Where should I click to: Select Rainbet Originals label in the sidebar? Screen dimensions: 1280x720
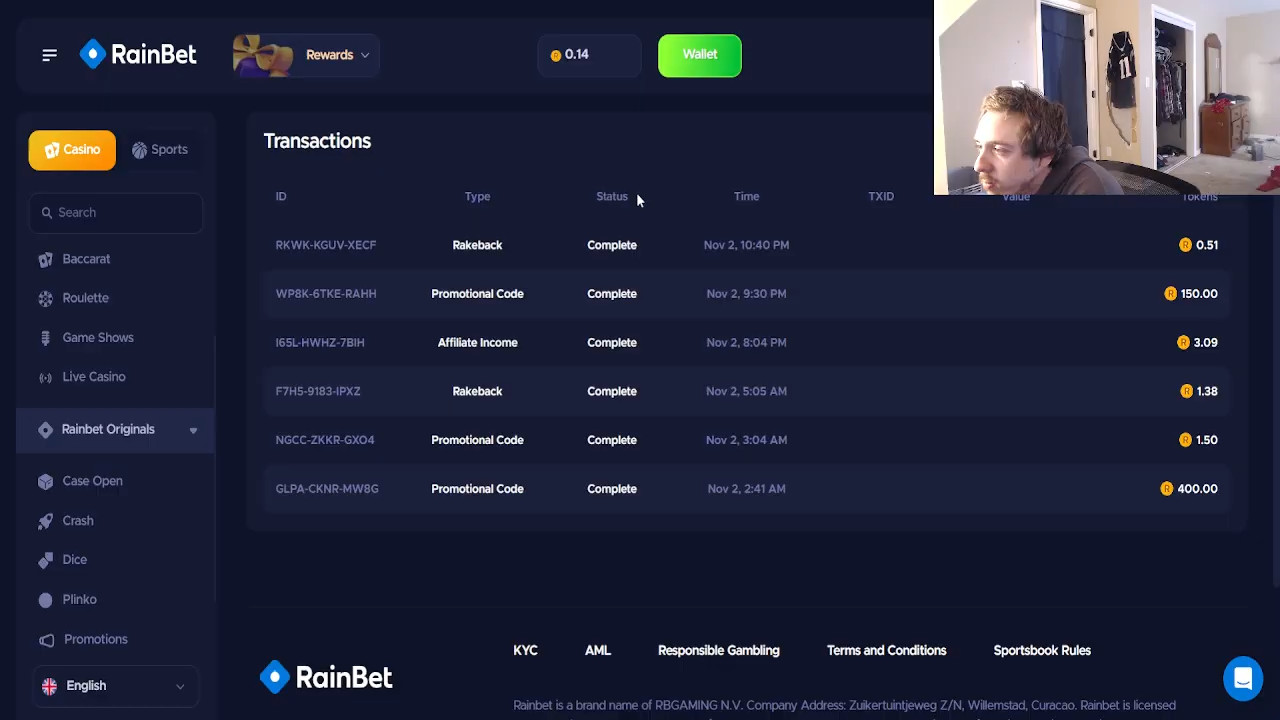108,429
